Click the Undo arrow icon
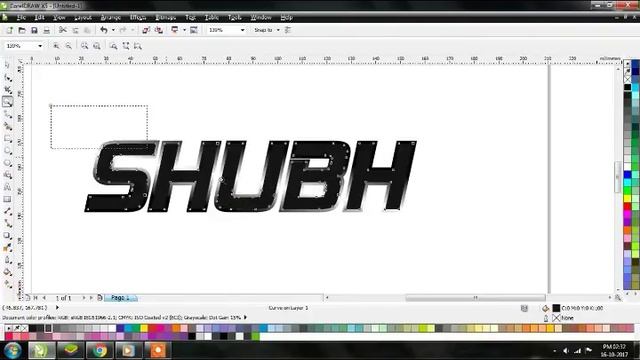The width and height of the screenshot is (640, 360). tap(104, 30)
